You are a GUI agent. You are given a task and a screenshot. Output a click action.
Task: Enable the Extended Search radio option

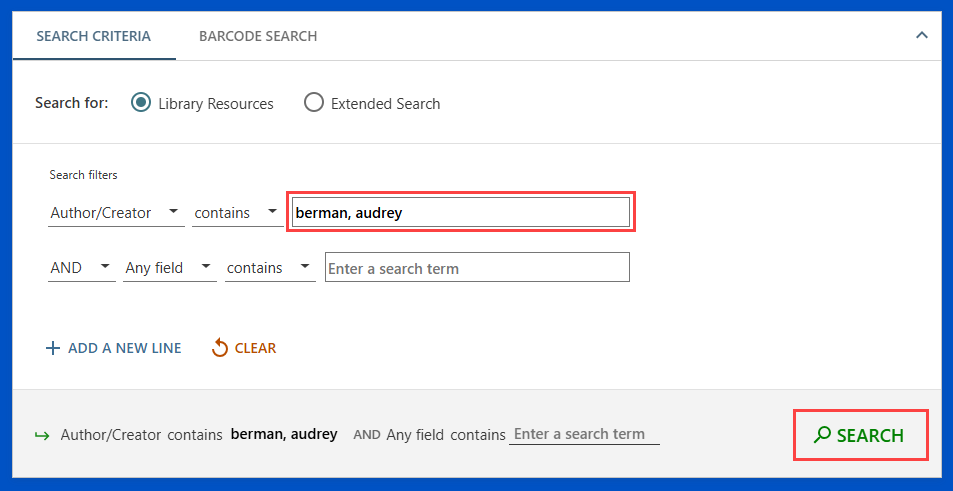click(314, 103)
